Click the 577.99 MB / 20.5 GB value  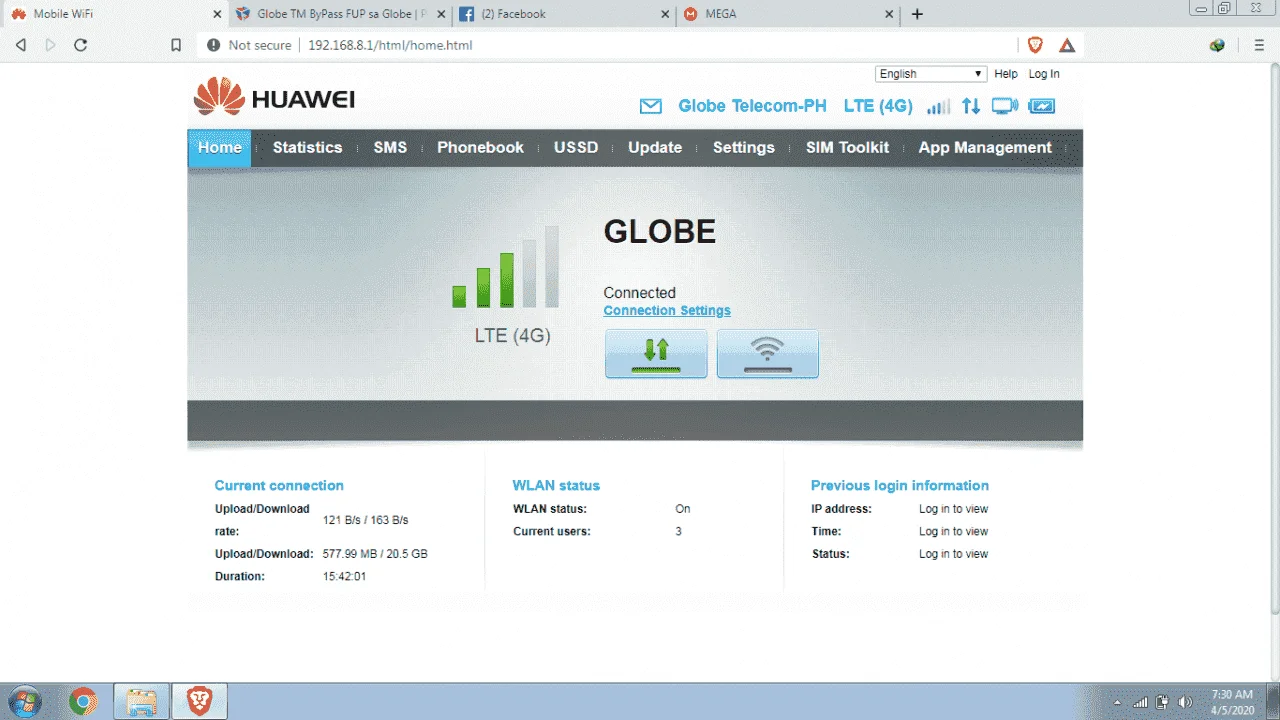coord(375,554)
